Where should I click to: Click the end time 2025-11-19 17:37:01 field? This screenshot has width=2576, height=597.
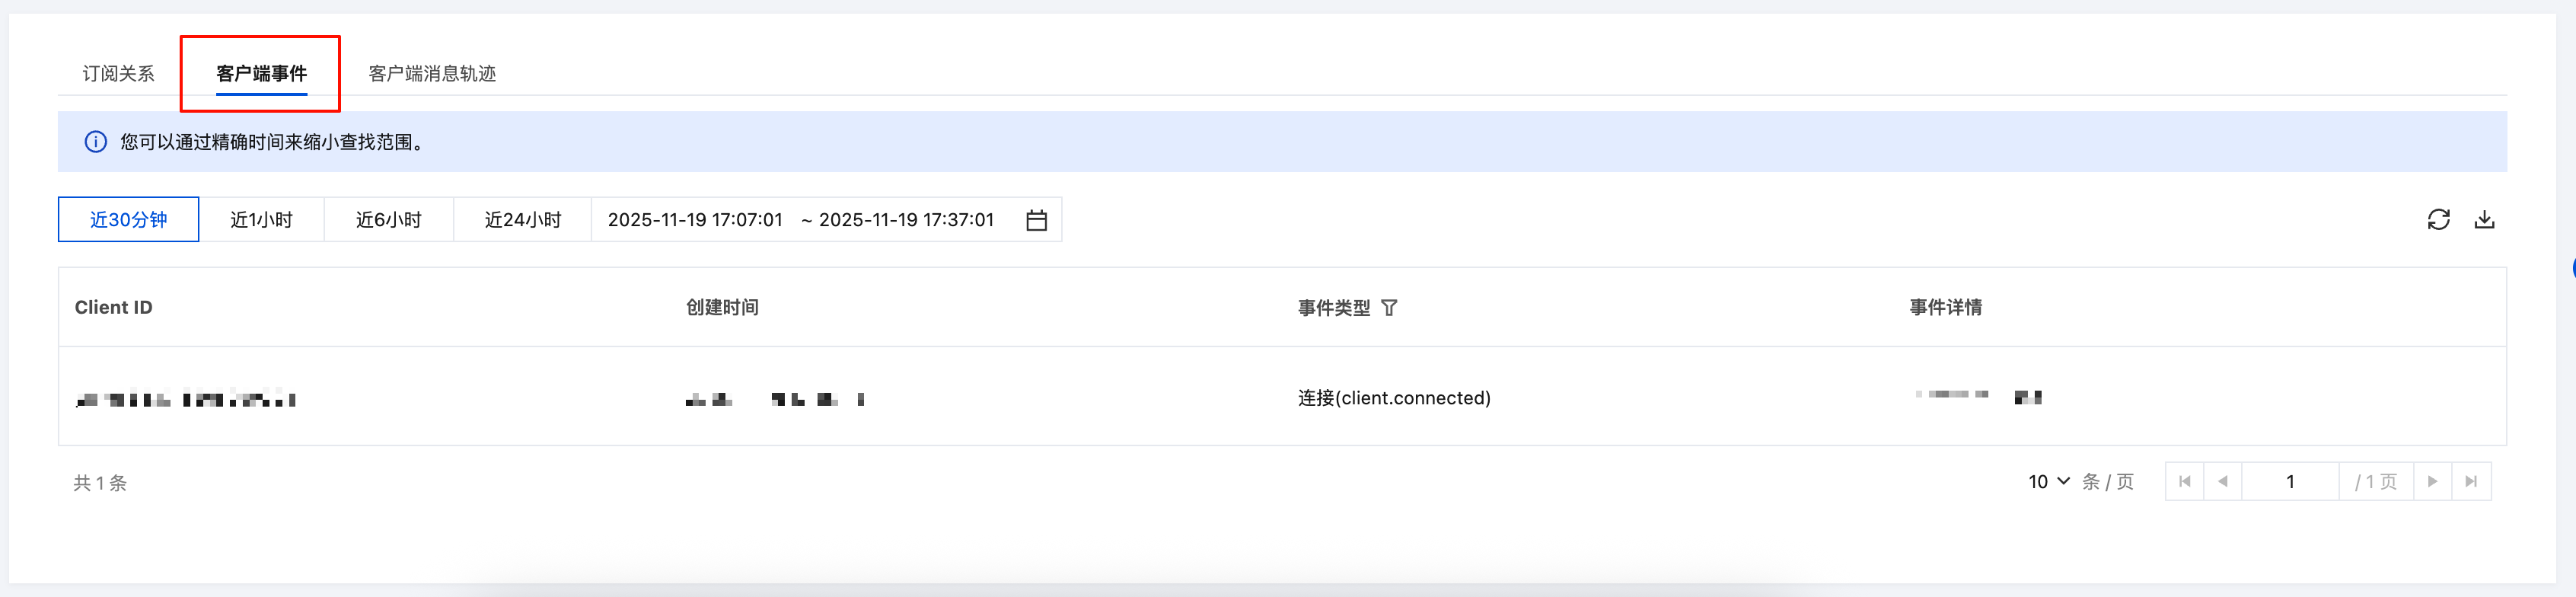coord(906,220)
